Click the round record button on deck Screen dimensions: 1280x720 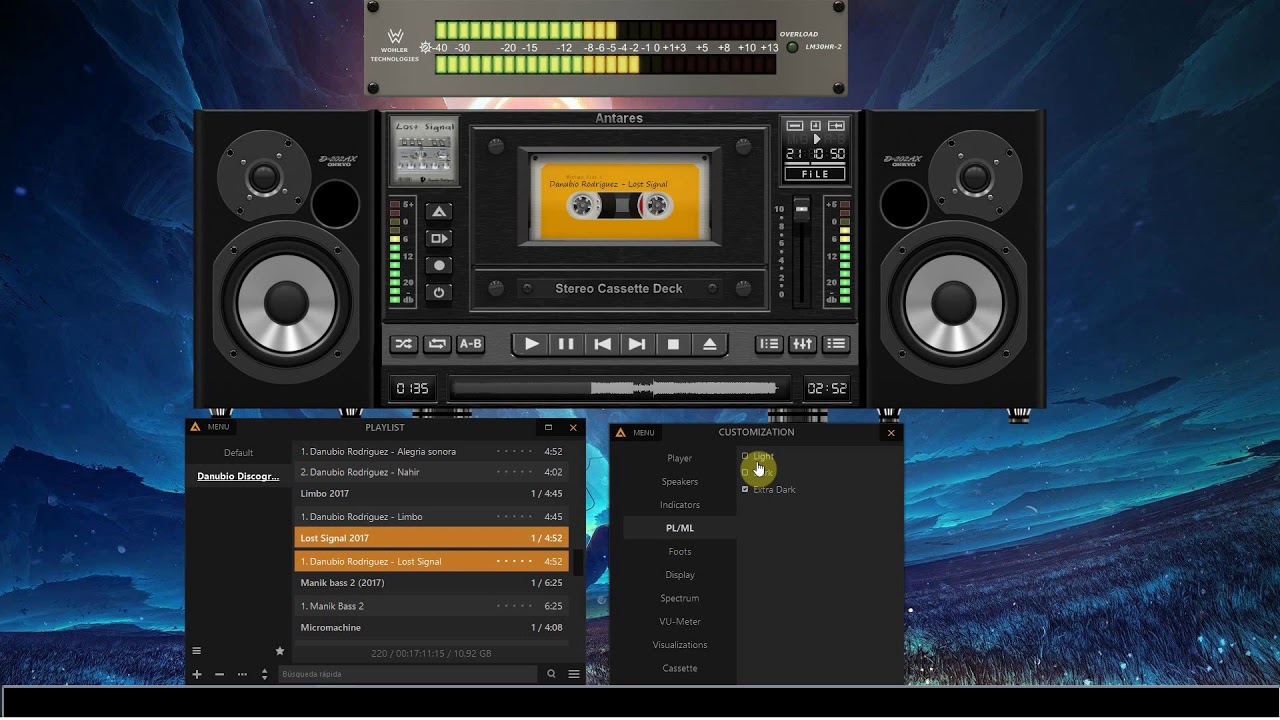(439, 266)
